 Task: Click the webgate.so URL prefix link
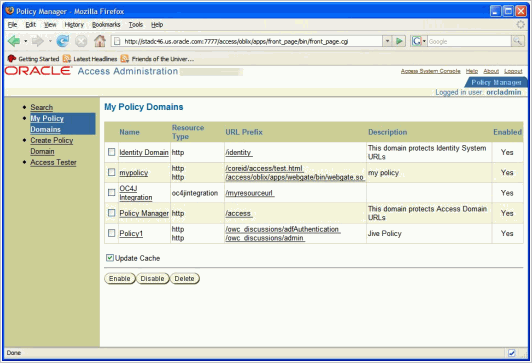(x=294, y=177)
